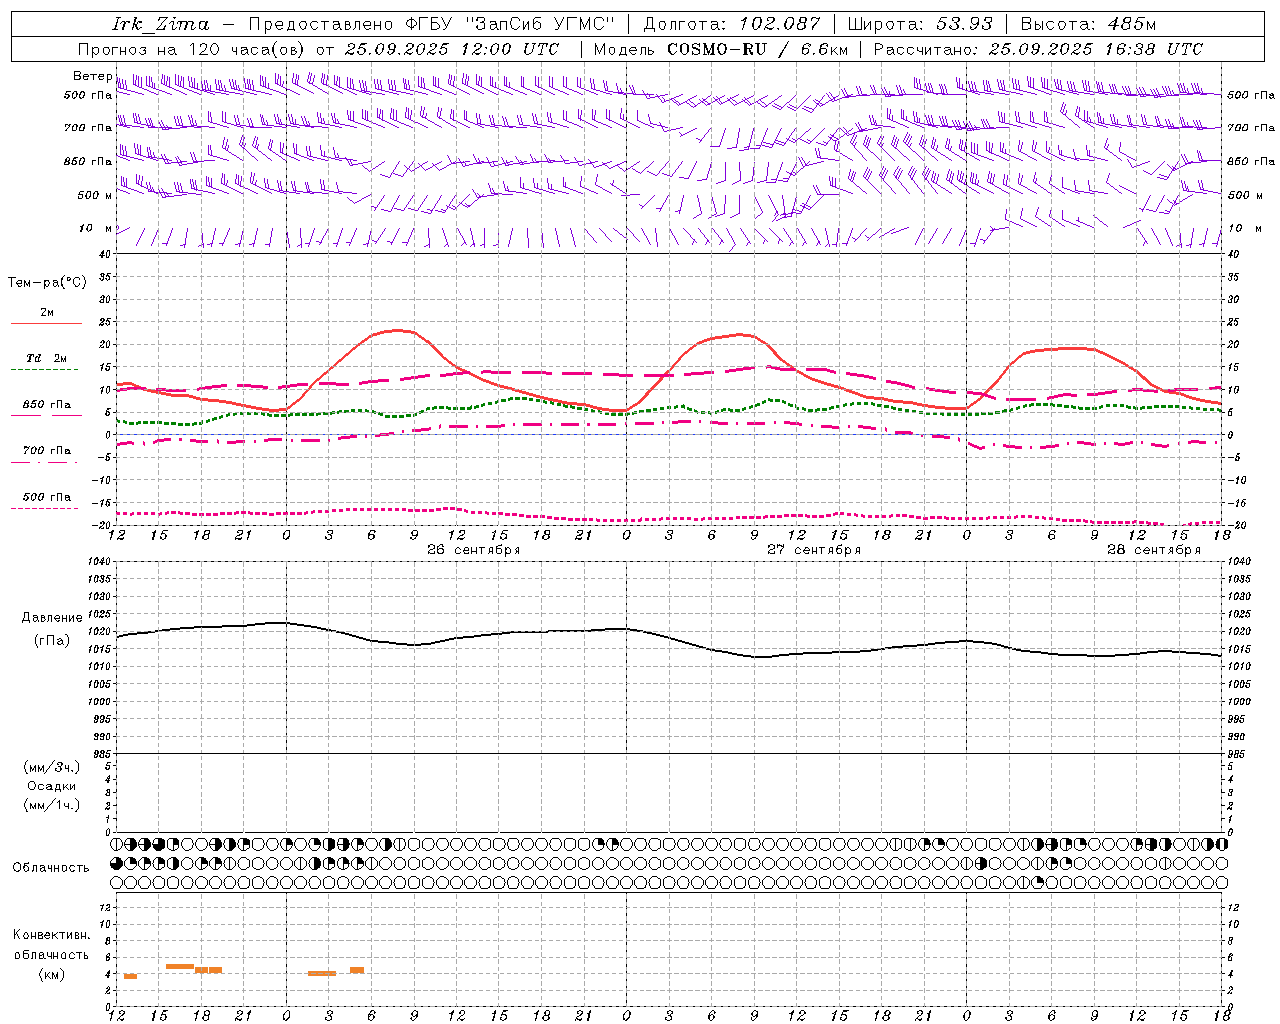Select the 'Широта: 53.93' latitude value
The height and width of the screenshot is (1024, 1280).
(921, 24)
